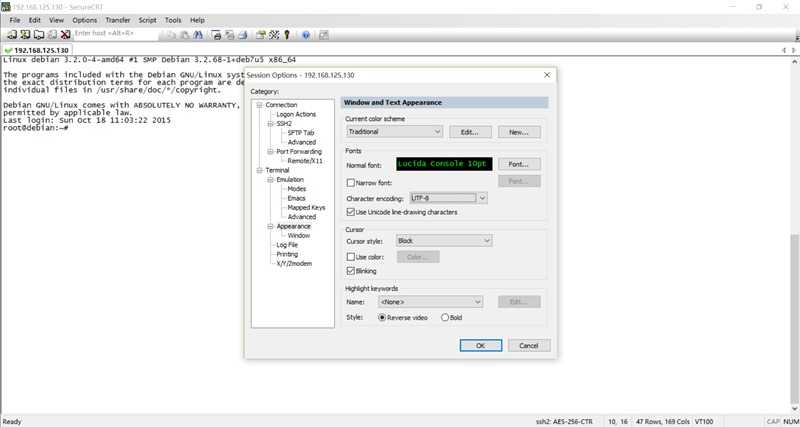
Task: Collapse the SSH2 tree node
Action: [x=270, y=123]
